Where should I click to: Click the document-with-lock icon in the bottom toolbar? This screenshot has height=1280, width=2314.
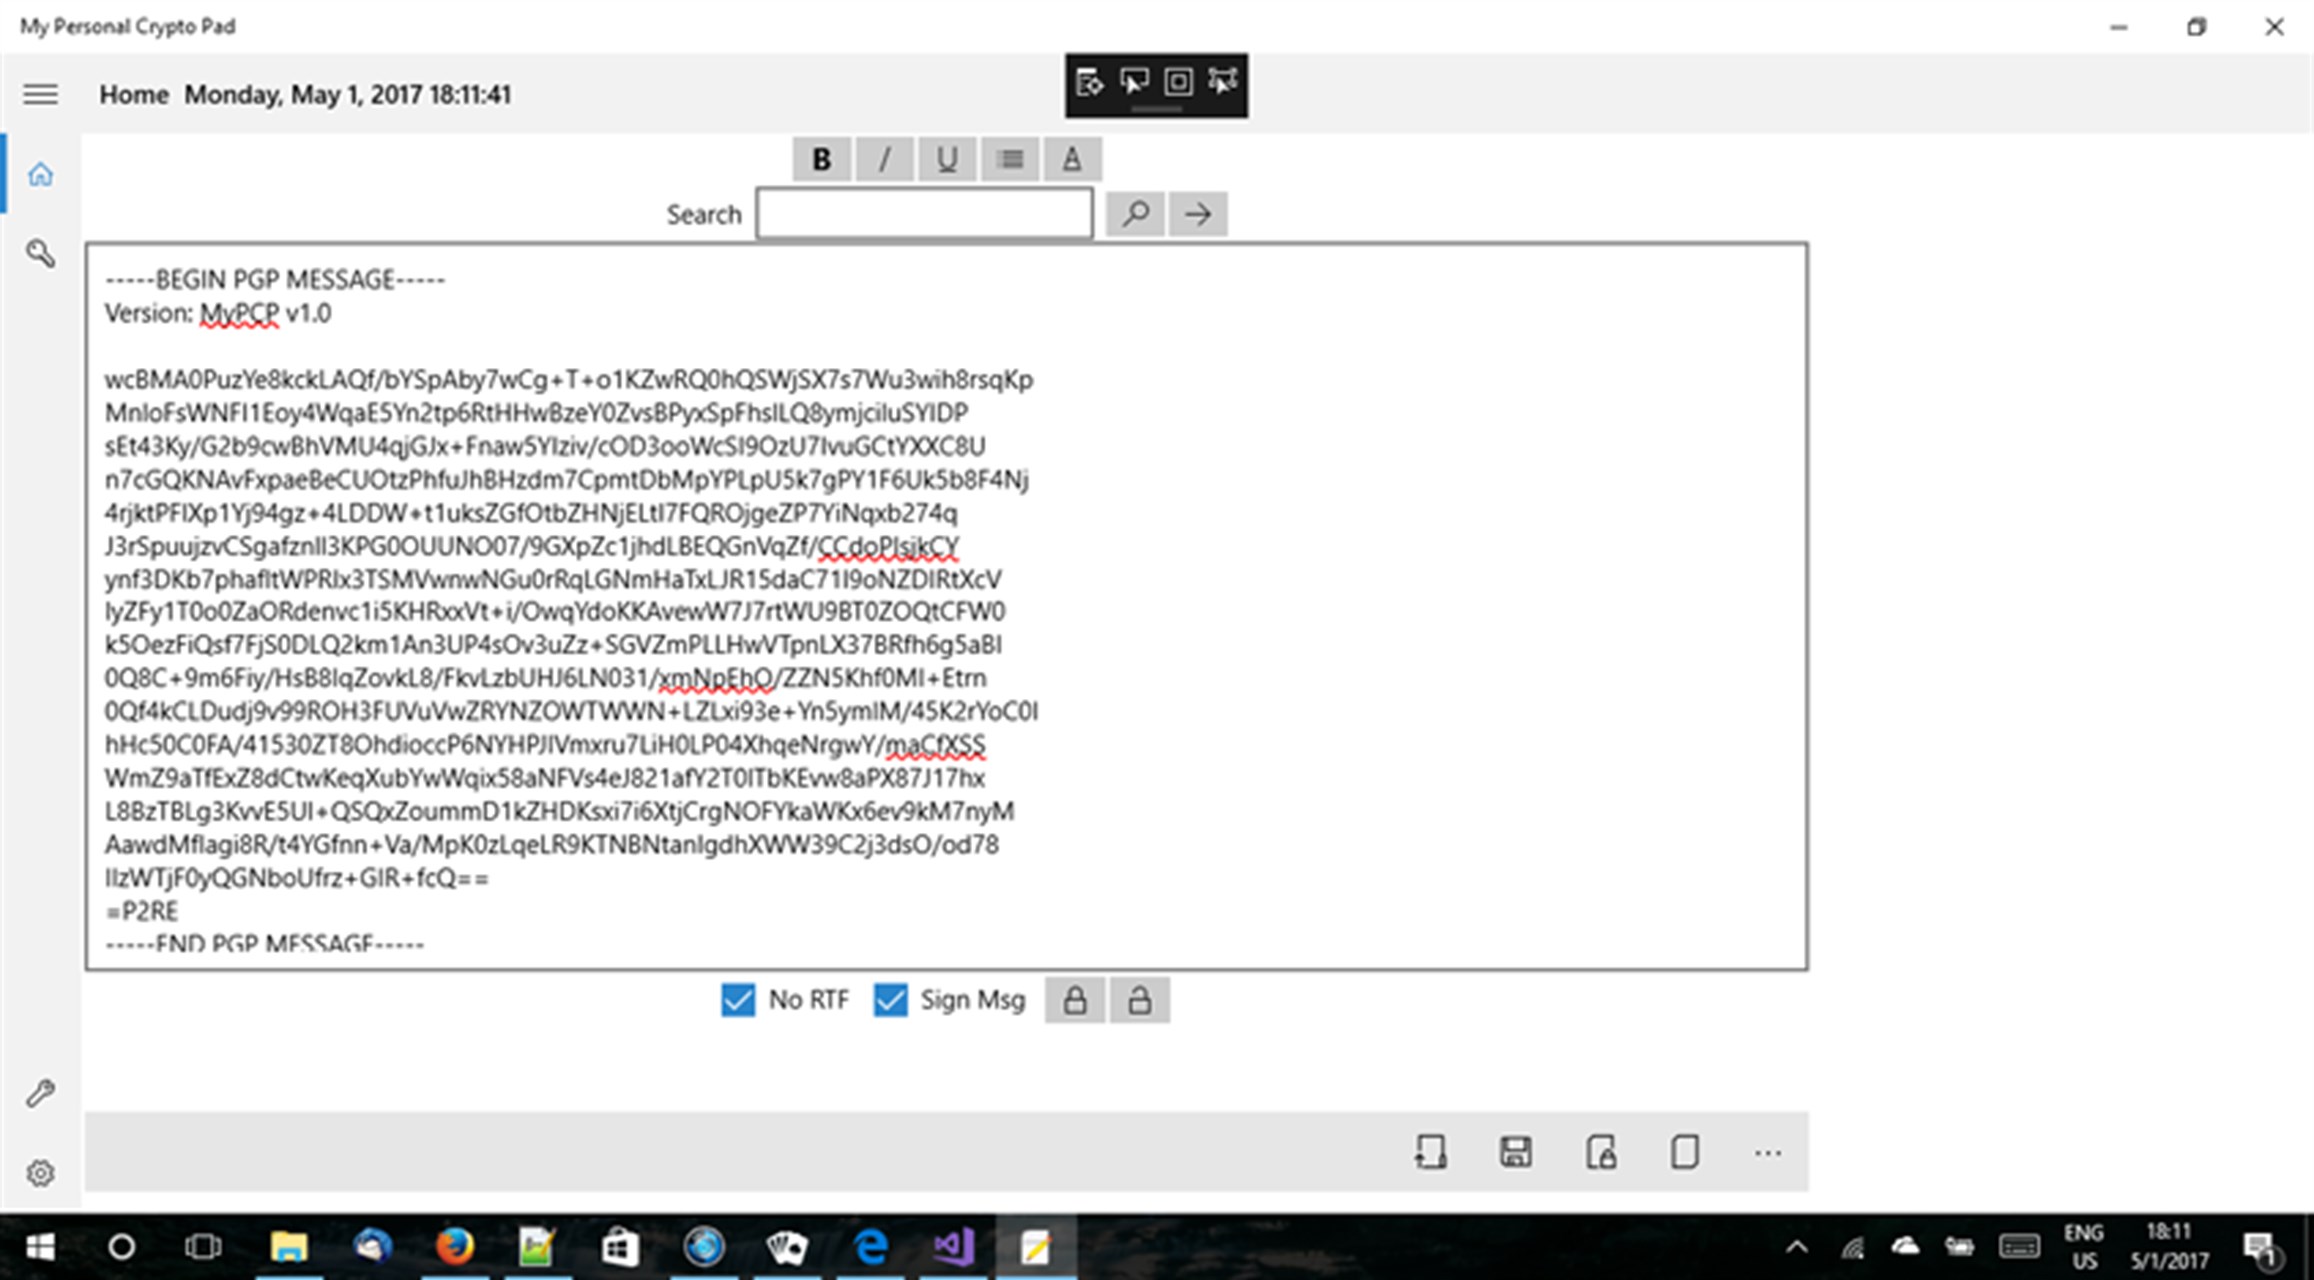click(1603, 1152)
